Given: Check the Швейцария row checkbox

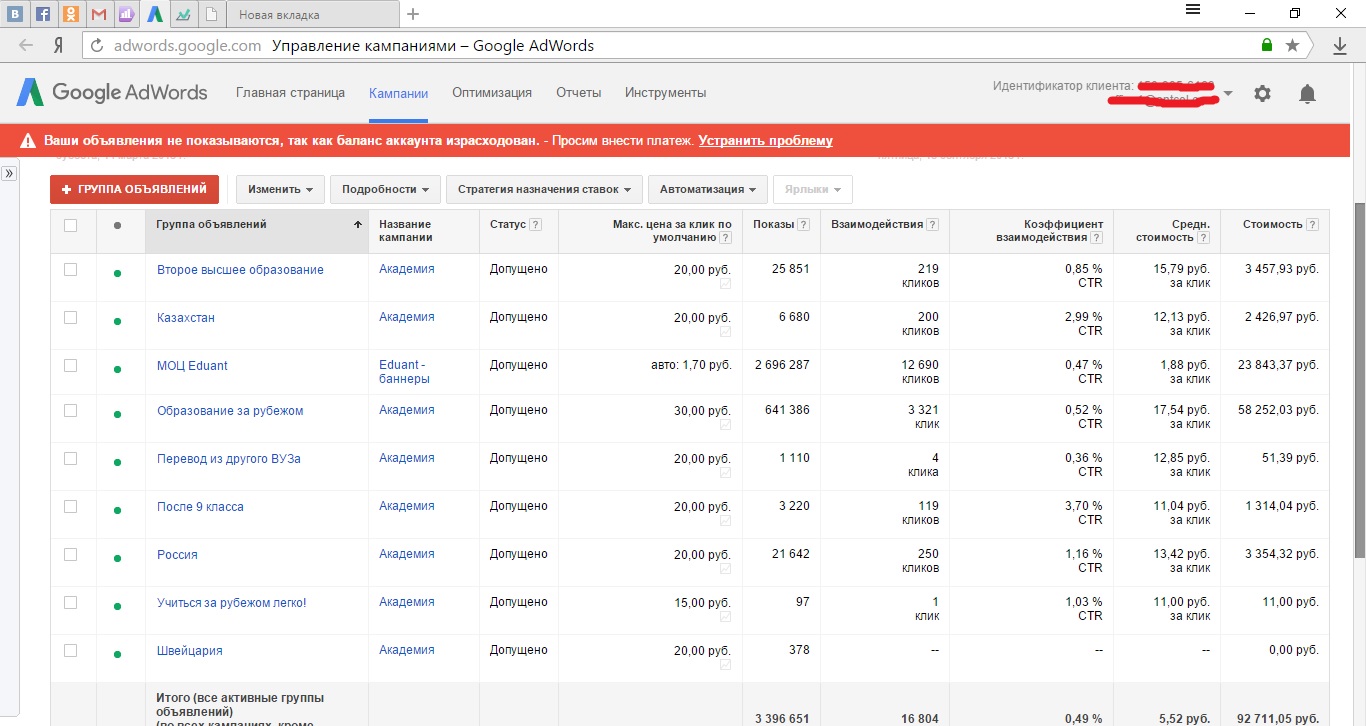Looking at the screenshot, I should point(70,651).
